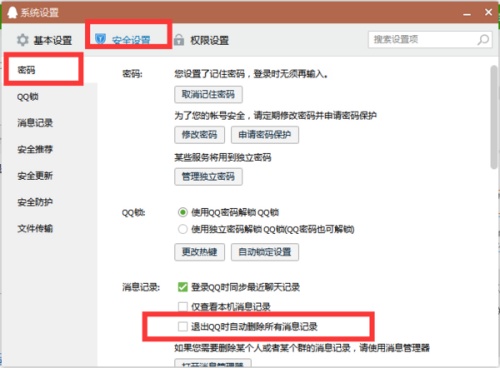
Task: Select 文件传输 in the left sidebar
Action: [35, 228]
